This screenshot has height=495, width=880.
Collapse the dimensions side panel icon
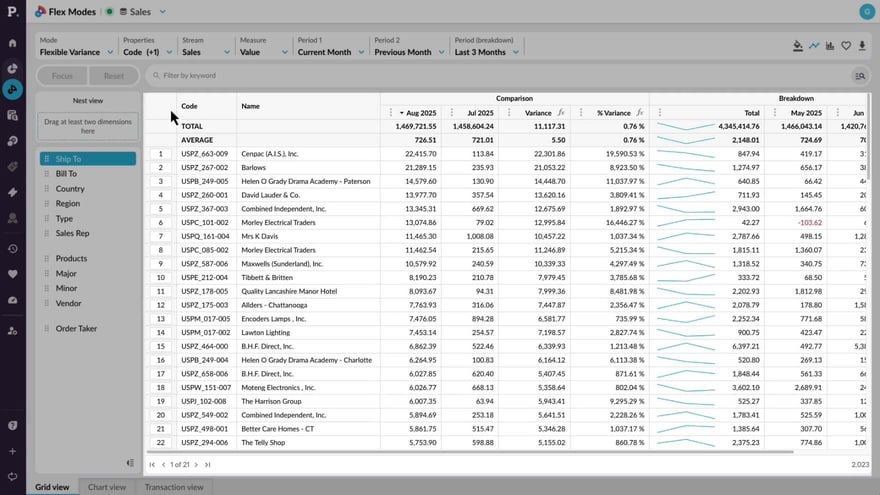130,463
